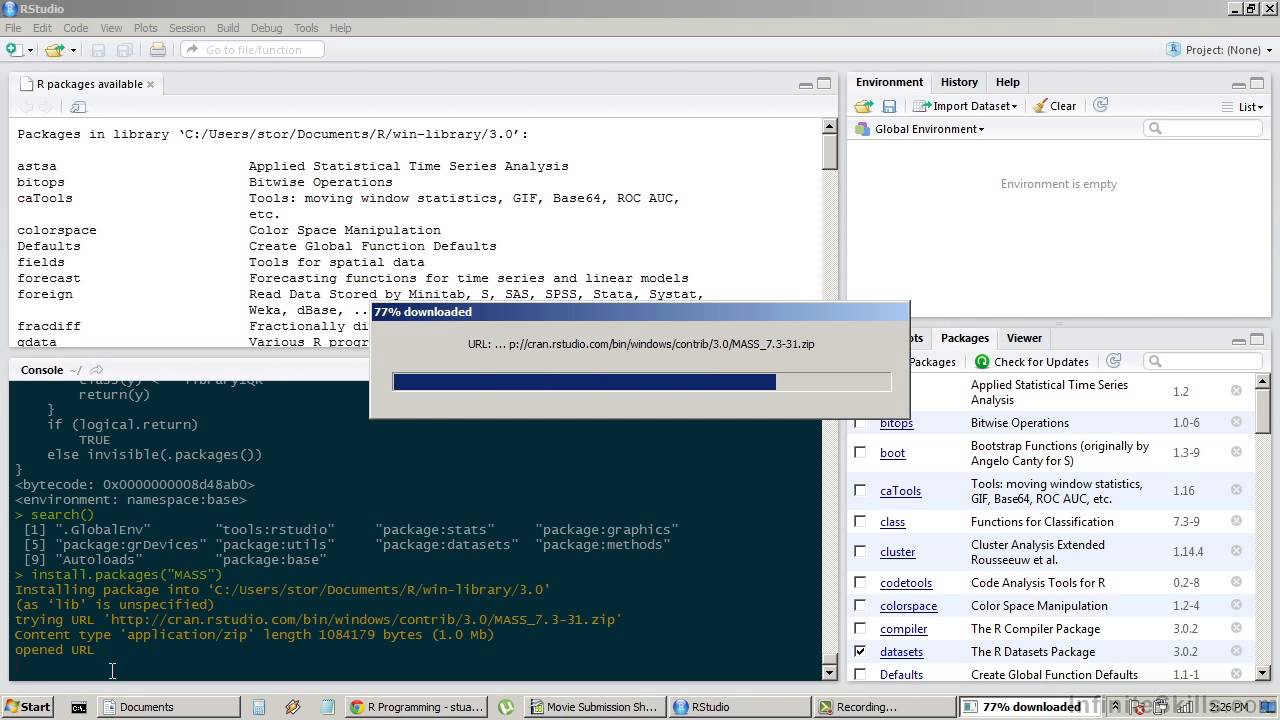Click the Open File folder icon
The width and height of the screenshot is (1280, 720).
[x=55, y=49]
